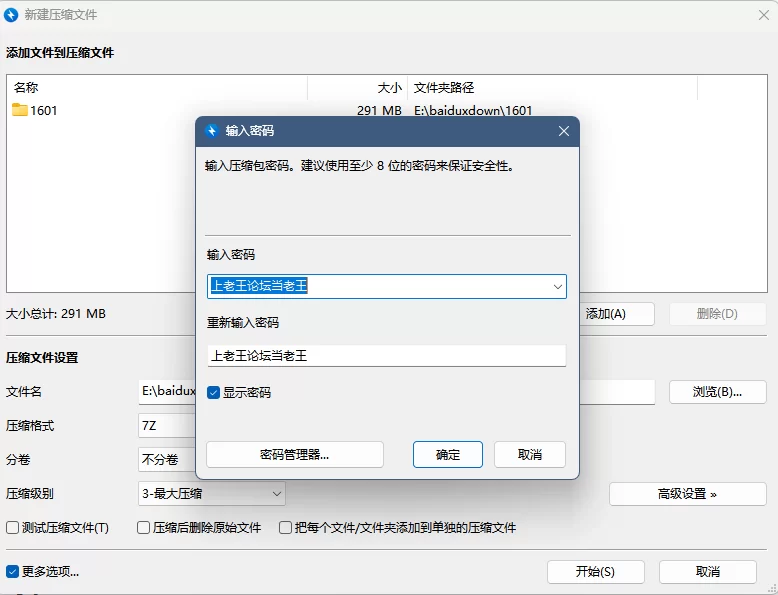The image size is (778, 595).
Task: Enable 测试压缩文件(T) checkbox
Action: (13, 528)
